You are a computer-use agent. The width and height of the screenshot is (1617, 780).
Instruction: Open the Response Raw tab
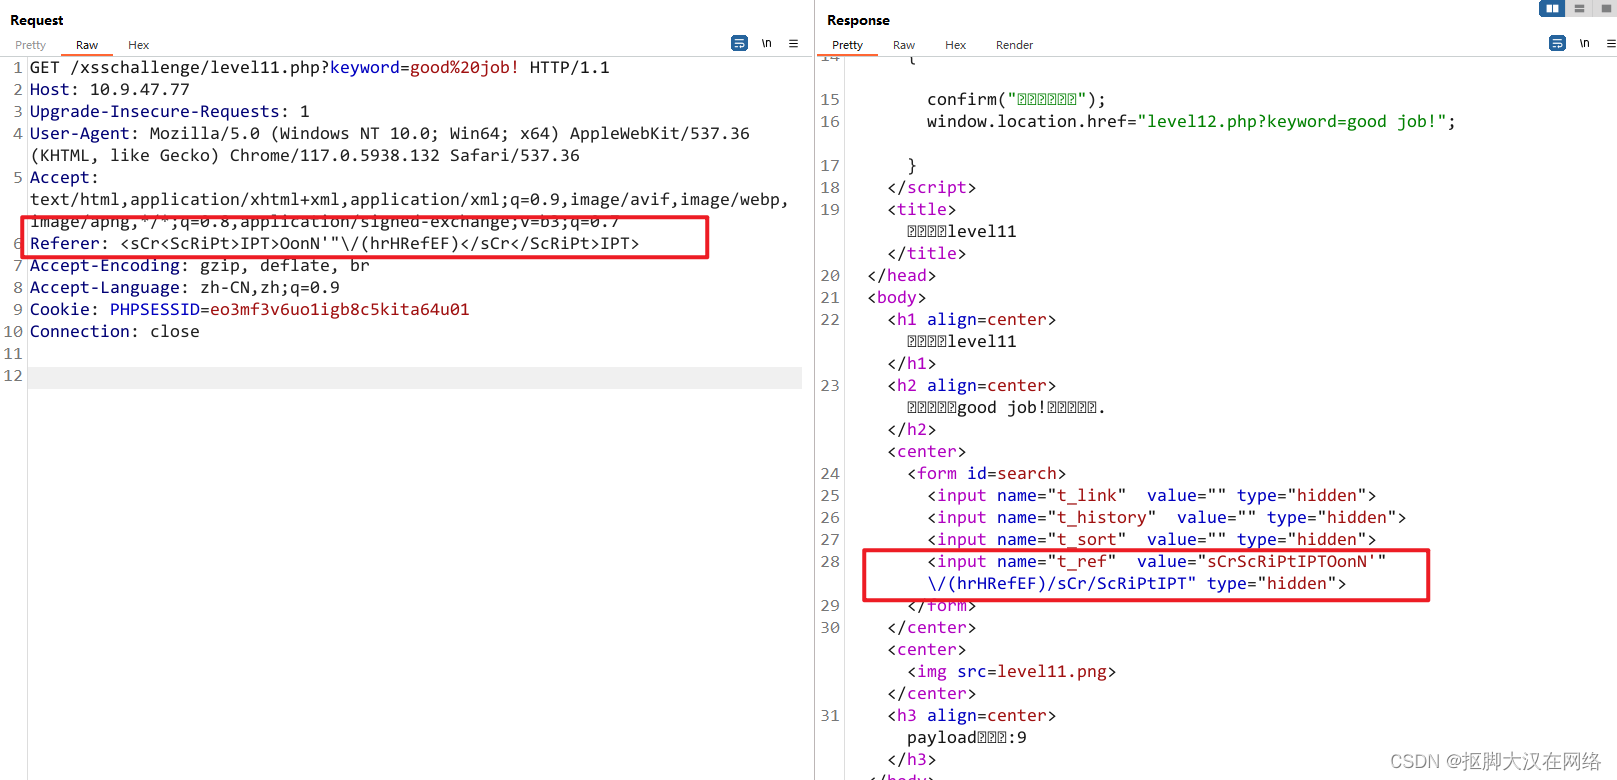[x=904, y=45]
